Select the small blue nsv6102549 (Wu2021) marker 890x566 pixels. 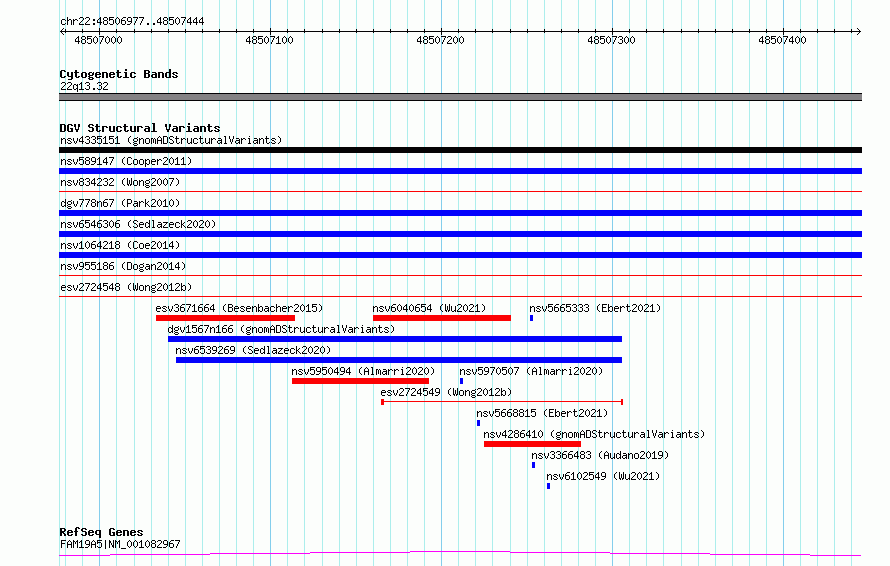(x=548, y=486)
